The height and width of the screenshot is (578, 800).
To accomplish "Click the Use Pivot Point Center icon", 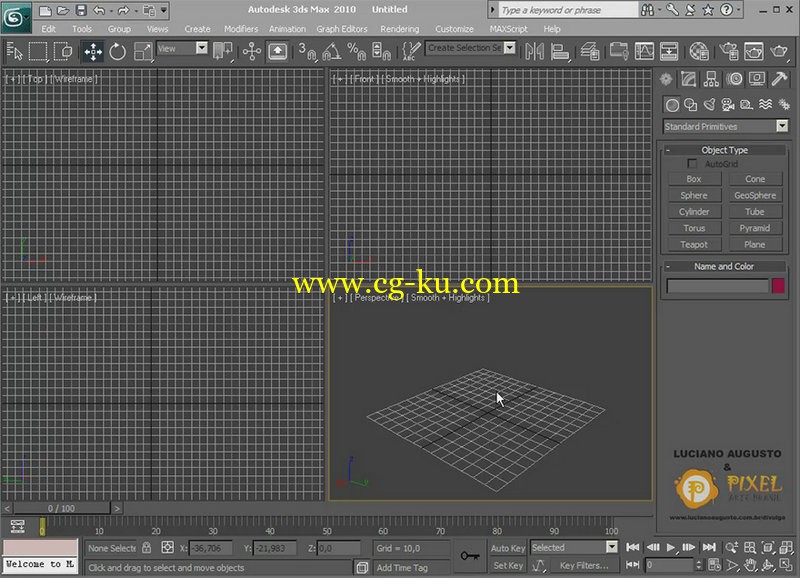I will [222, 52].
